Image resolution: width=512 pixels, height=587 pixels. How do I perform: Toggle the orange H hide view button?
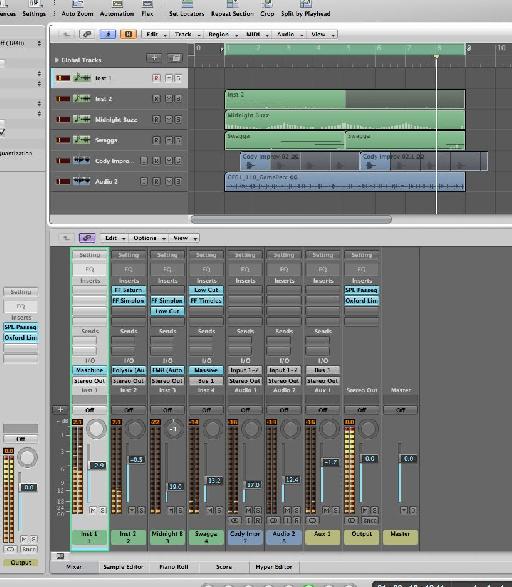point(128,34)
